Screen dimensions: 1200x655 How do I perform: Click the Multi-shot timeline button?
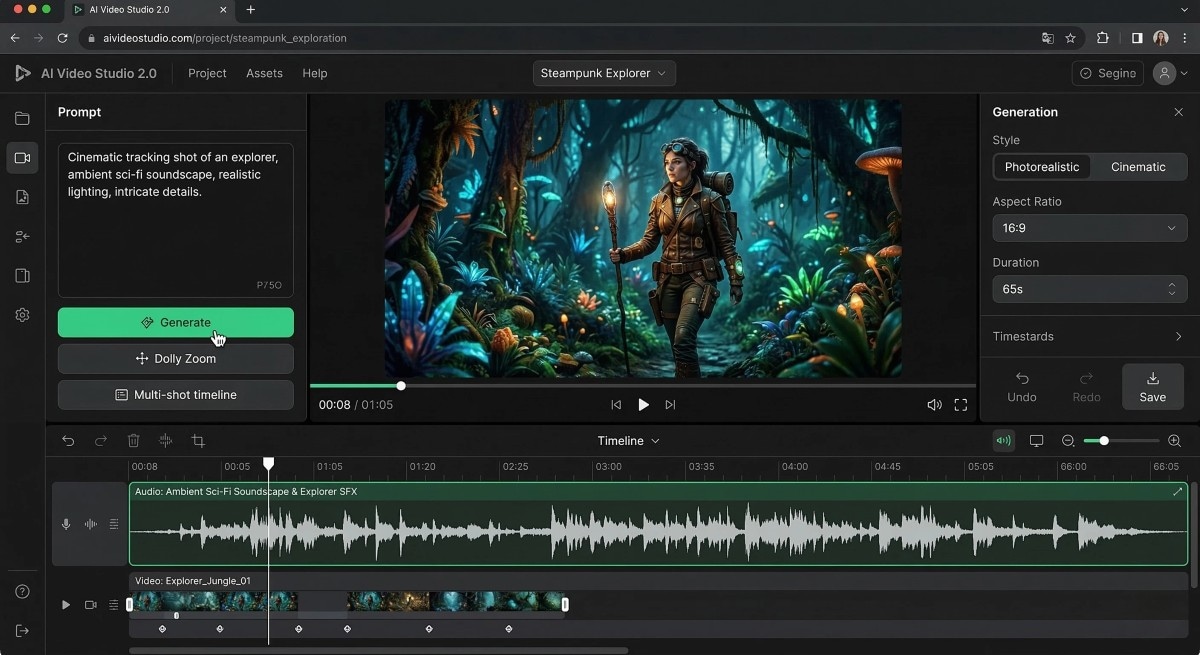click(x=176, y=395)
